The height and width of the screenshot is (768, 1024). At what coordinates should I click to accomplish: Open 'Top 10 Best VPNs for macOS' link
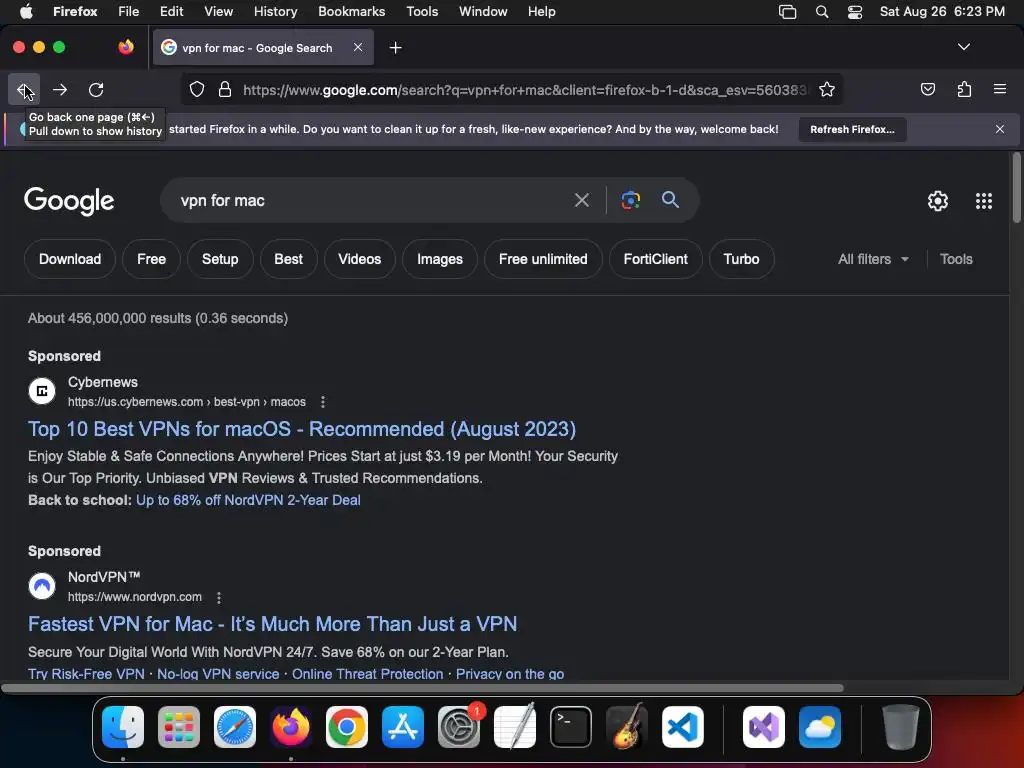[x=302, y=429]
